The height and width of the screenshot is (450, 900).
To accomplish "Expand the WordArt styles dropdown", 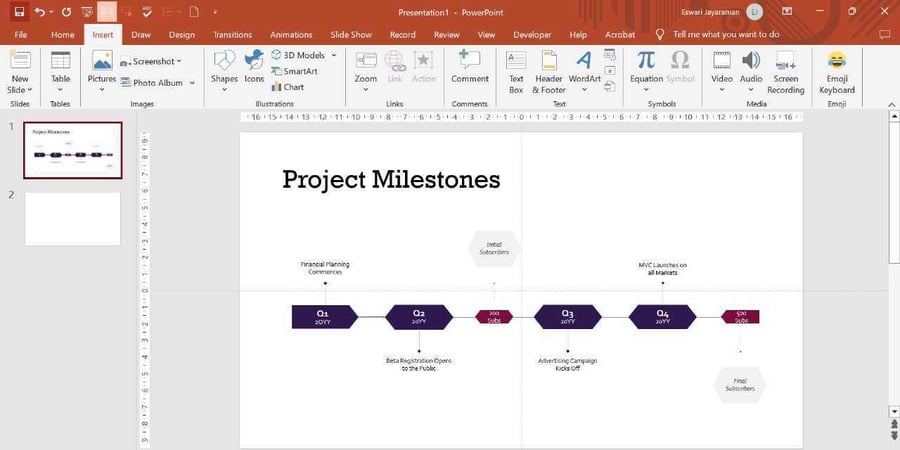I will (584, 90).
